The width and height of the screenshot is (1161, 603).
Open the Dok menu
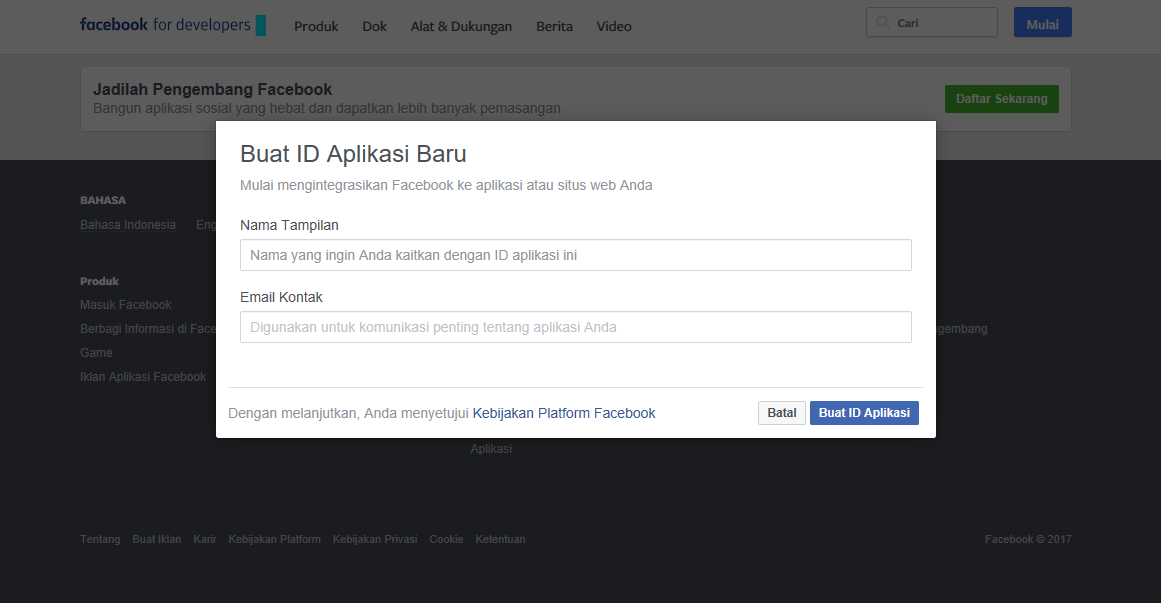(x=374, y=26)
